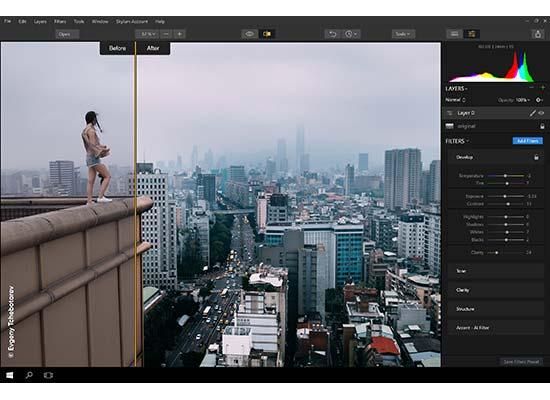Open the Help menu
The width and height of the screenshot is (550, 400).
point(160,21)
